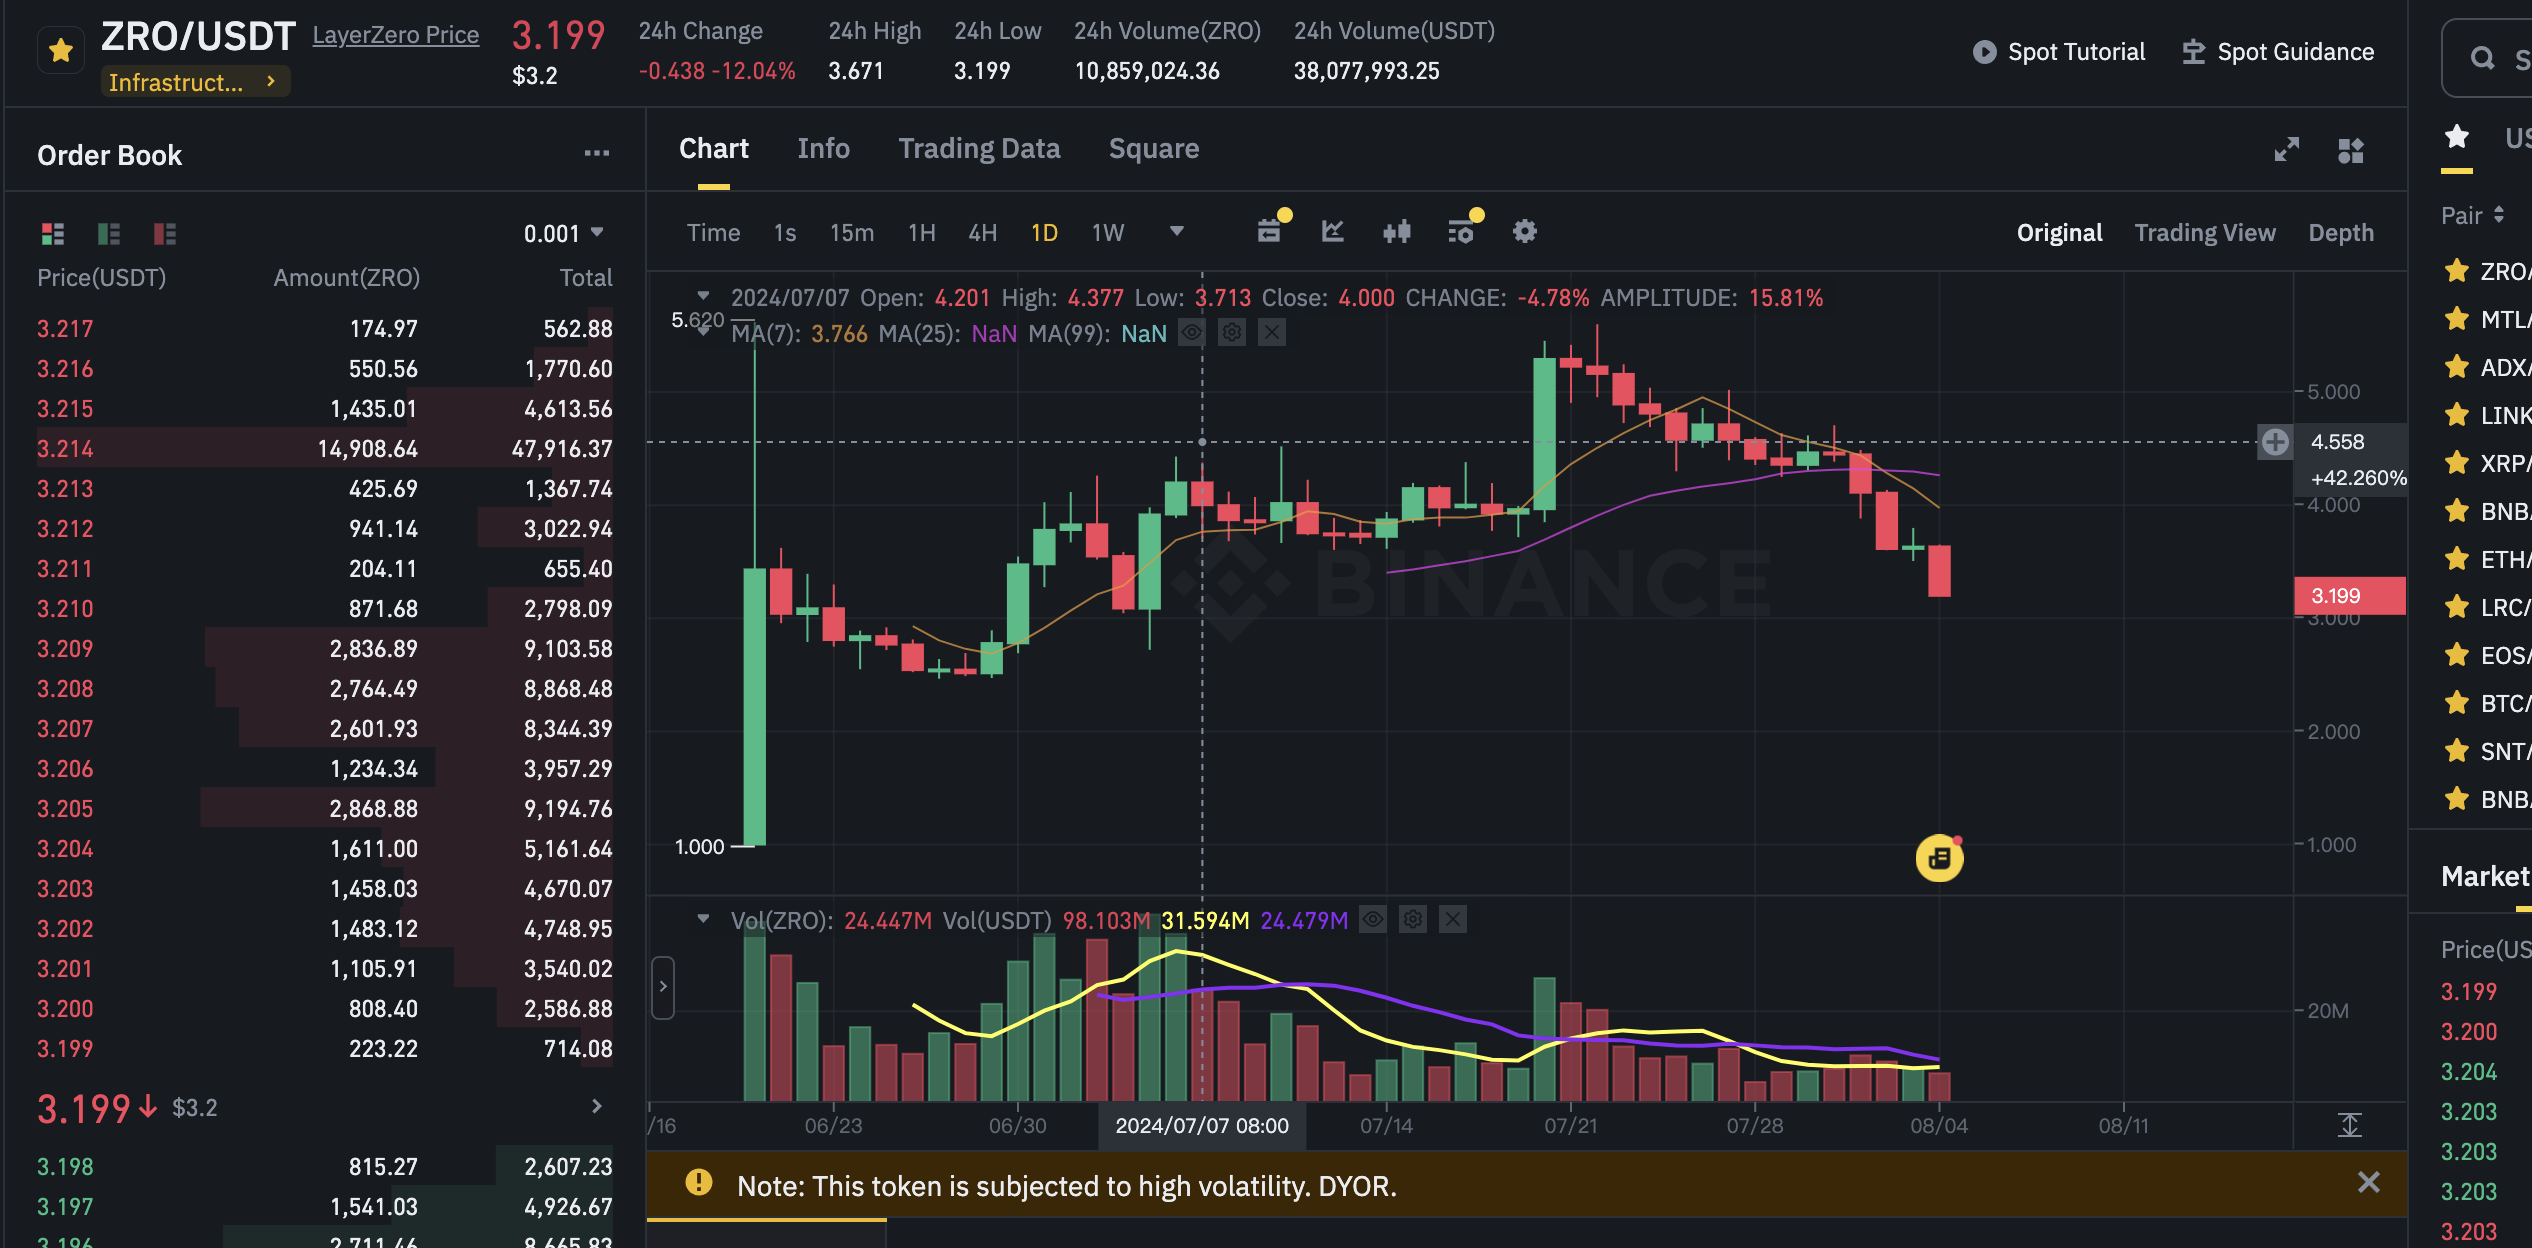Expand the chart to fullscreen

pos(2287,150)
